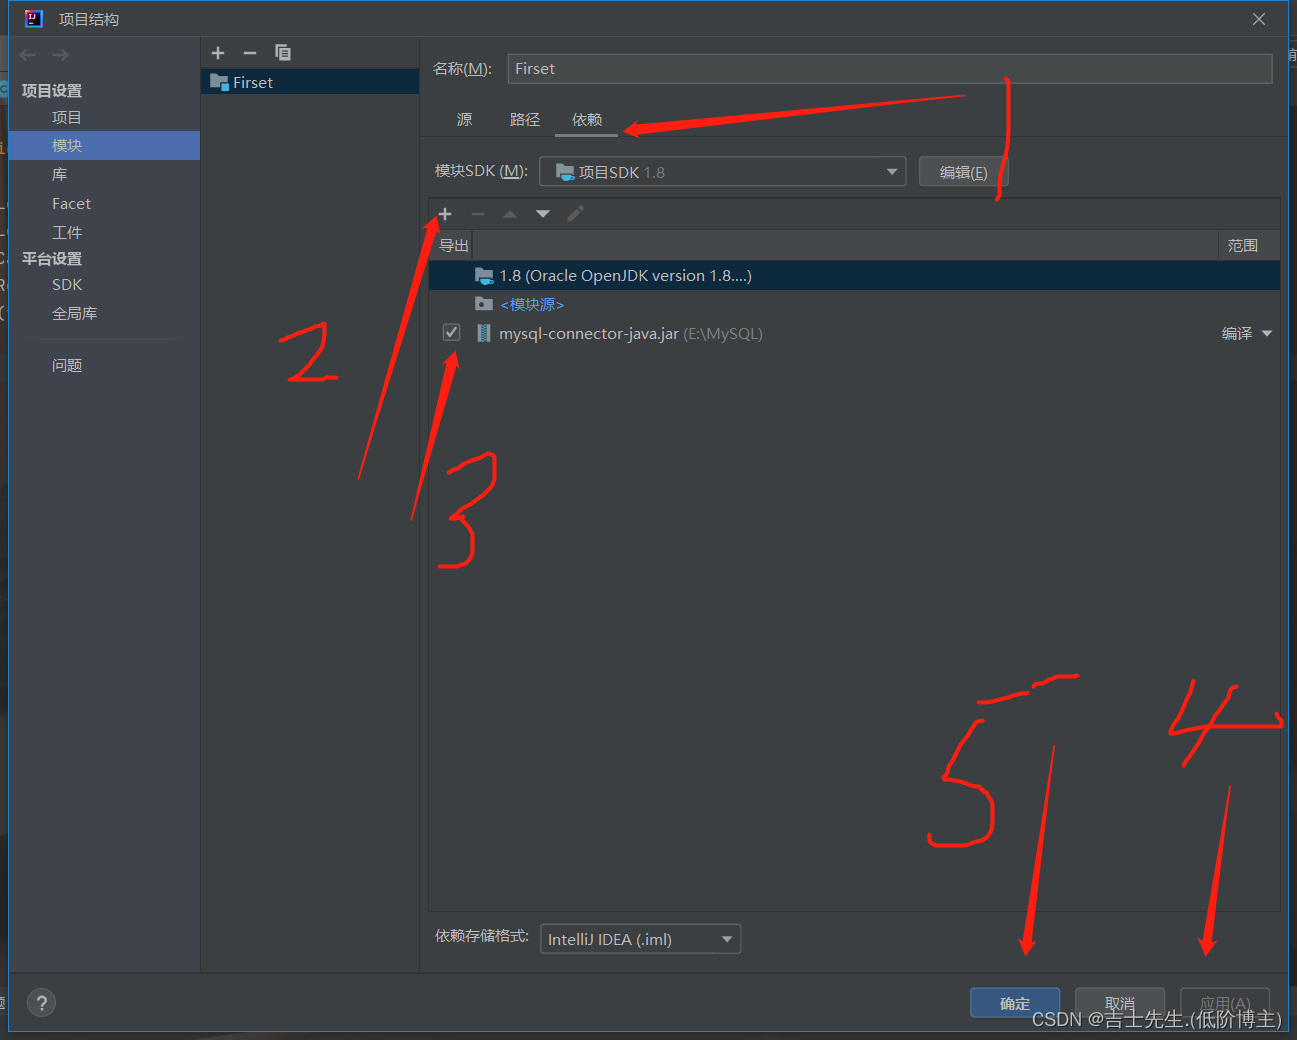This screenshot has height=1040, width=1297.
Task: Select 模块 in sidebar
Action: (x=67, y=146)
